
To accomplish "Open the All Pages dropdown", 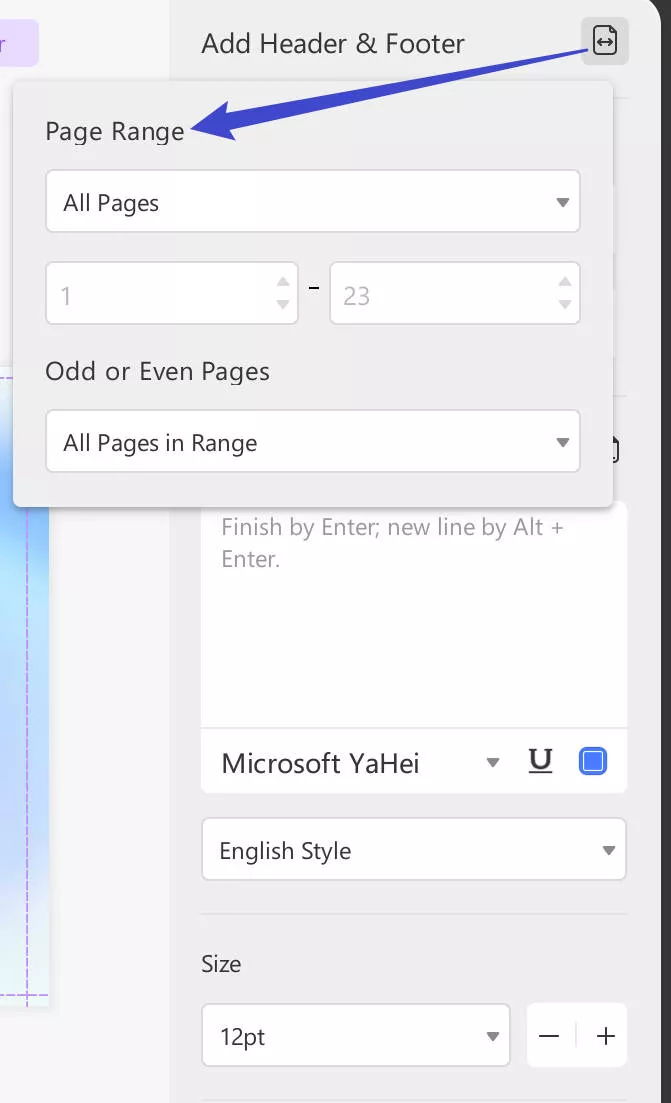I will click(x=313, y=201).
